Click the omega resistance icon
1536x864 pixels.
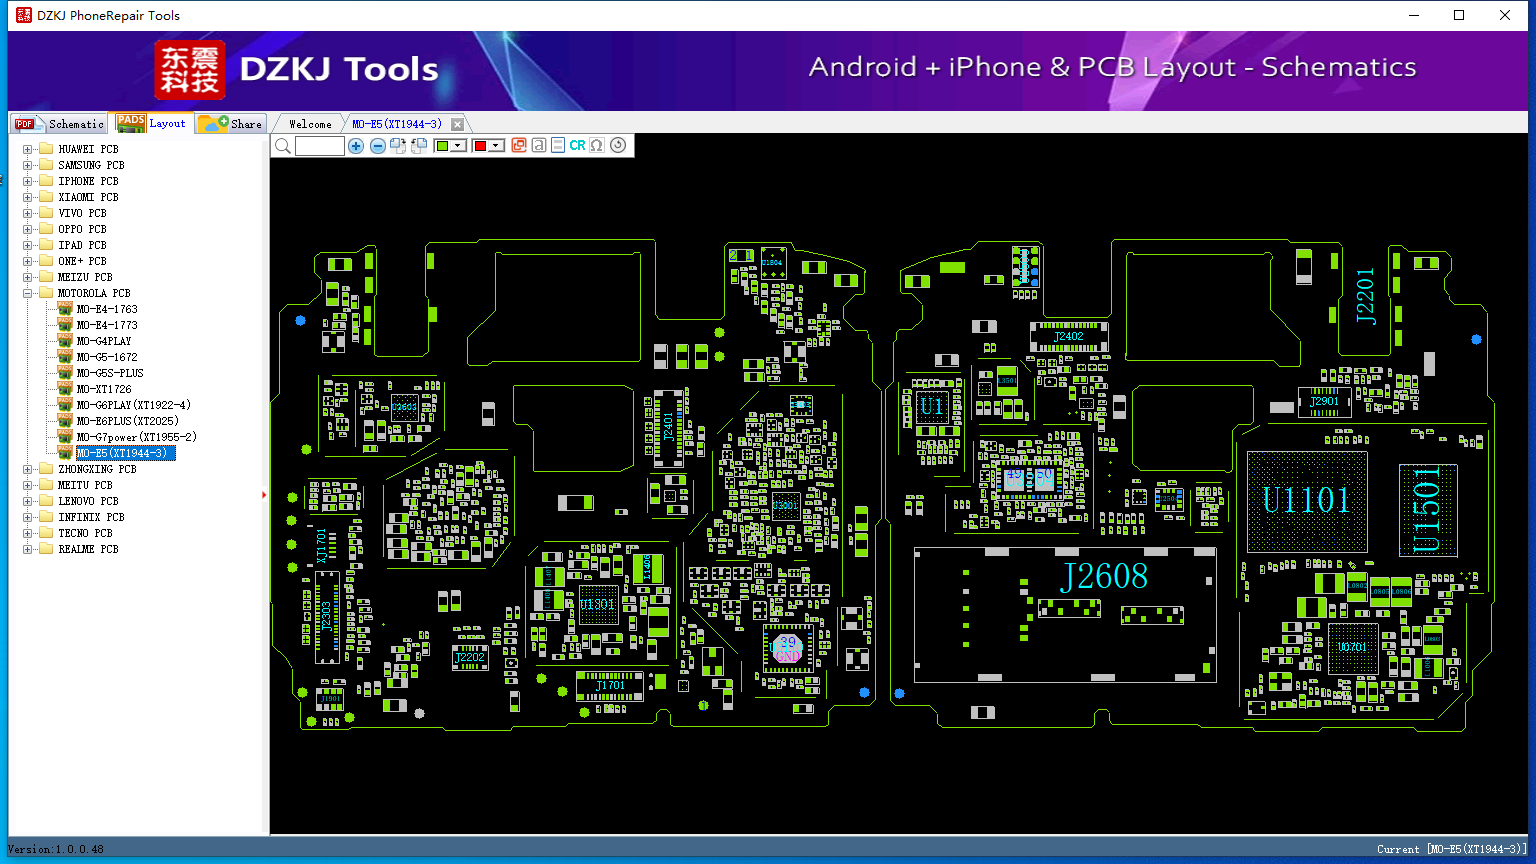click(x=597, y=146)
